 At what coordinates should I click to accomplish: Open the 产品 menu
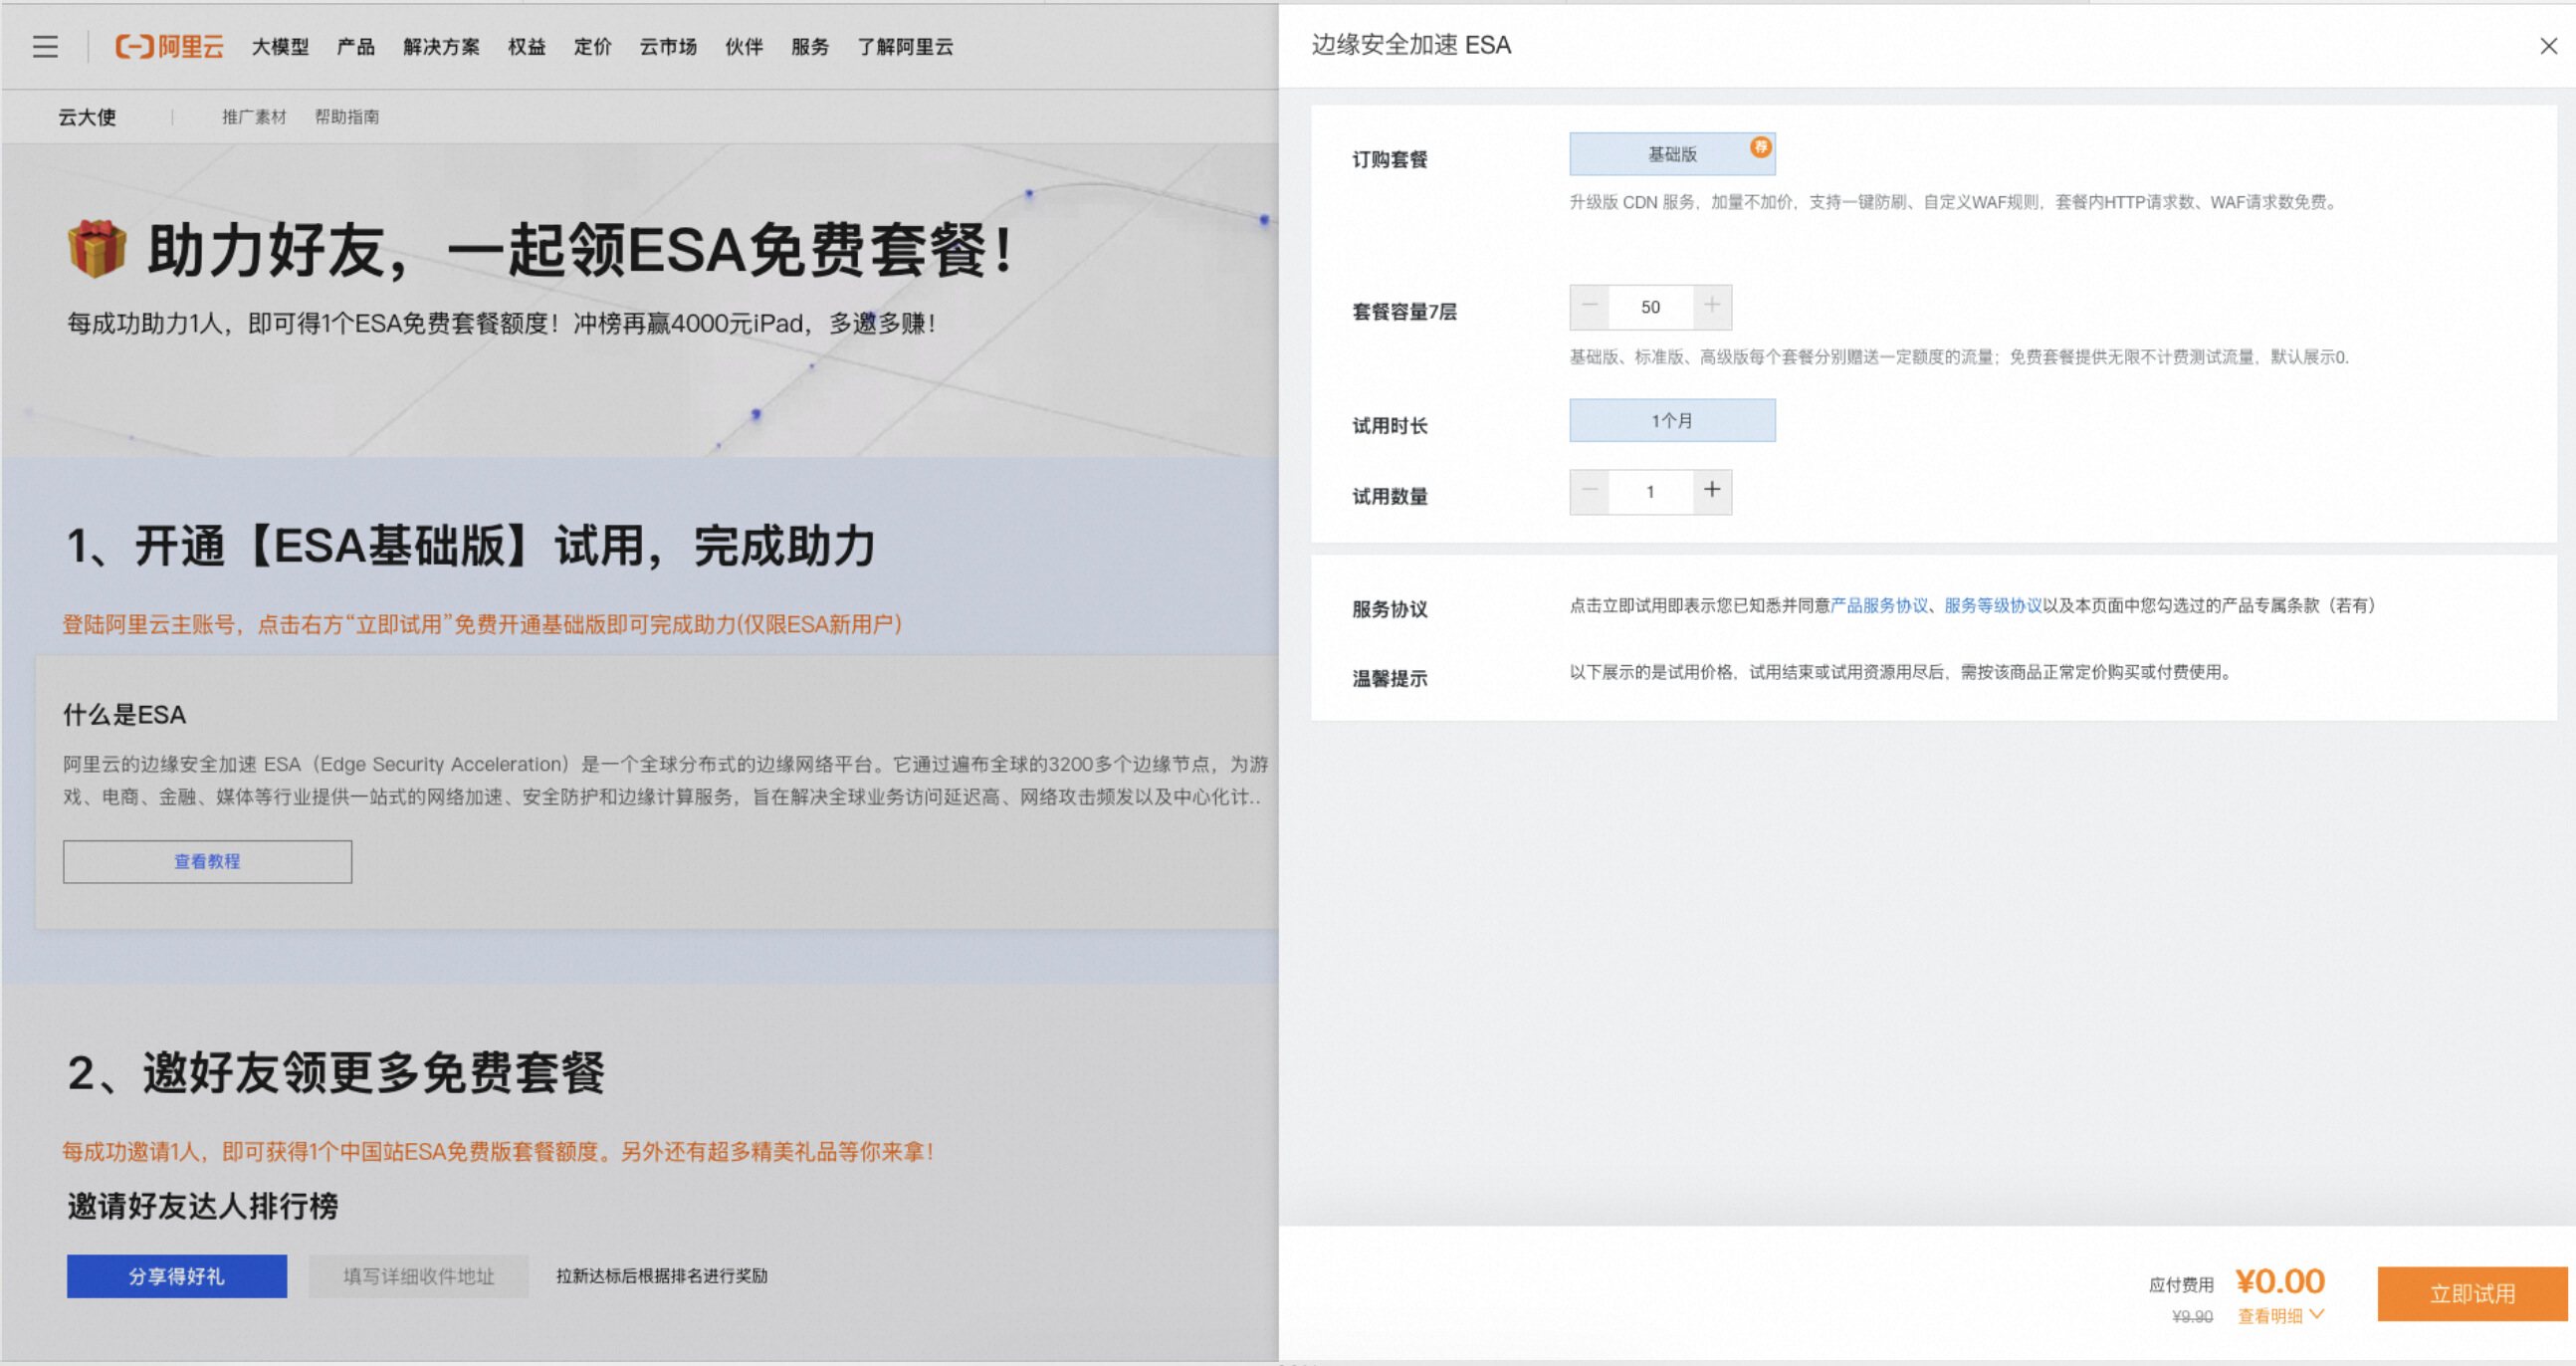tap(355, 47)
